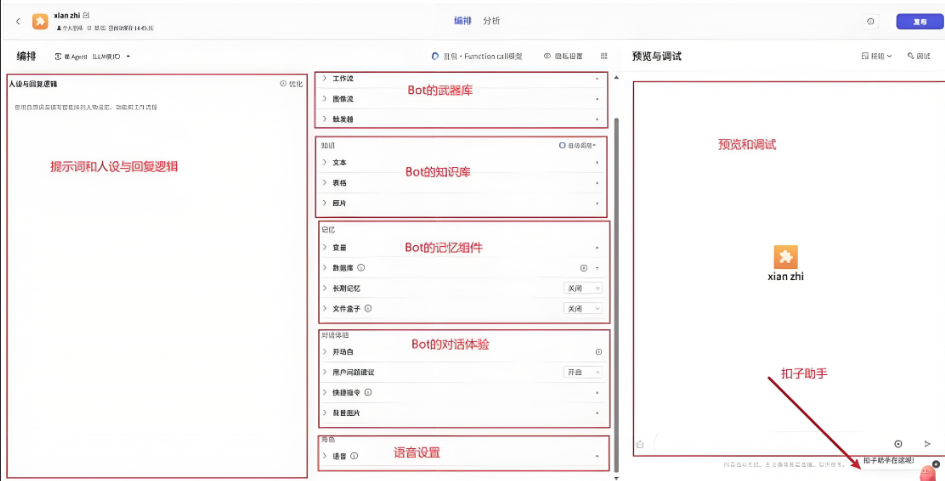Viewport: 945px width, 481px height.
Task: Add a 文本 knowledge item
Action: 597,163
